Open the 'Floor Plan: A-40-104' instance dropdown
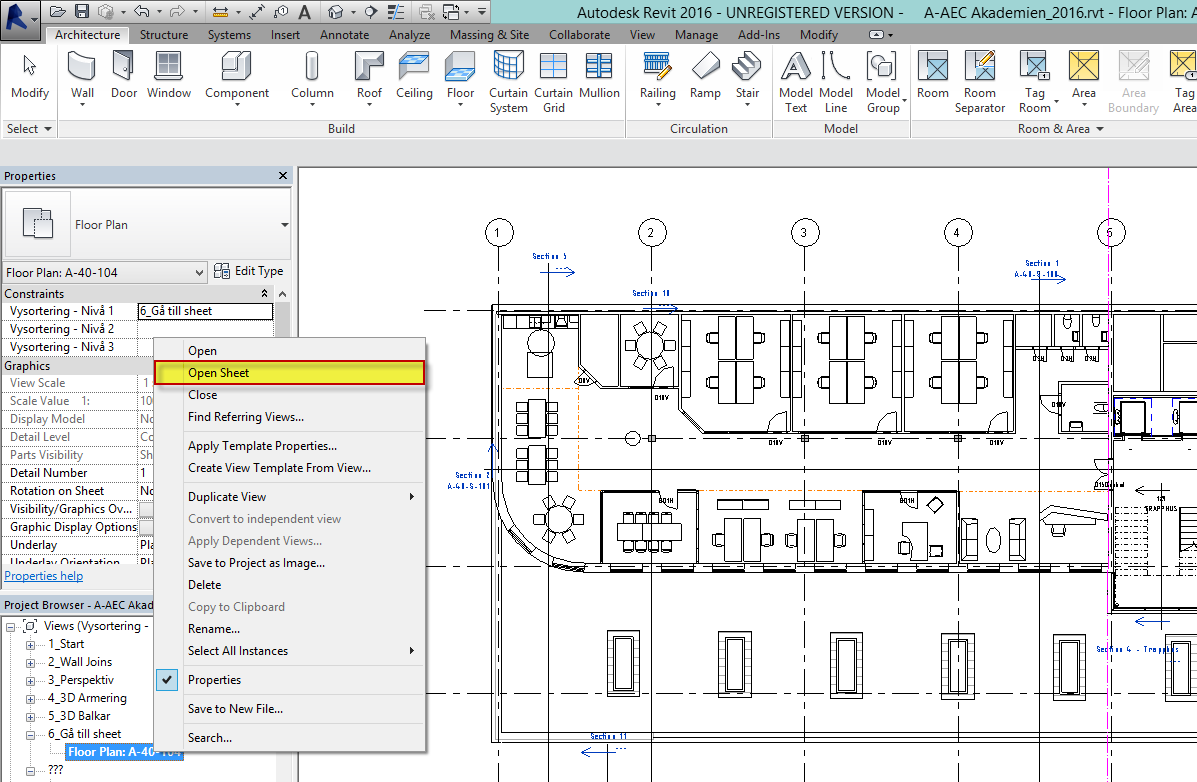Screen dimensions: 1197x782 (x=105, y=272)
